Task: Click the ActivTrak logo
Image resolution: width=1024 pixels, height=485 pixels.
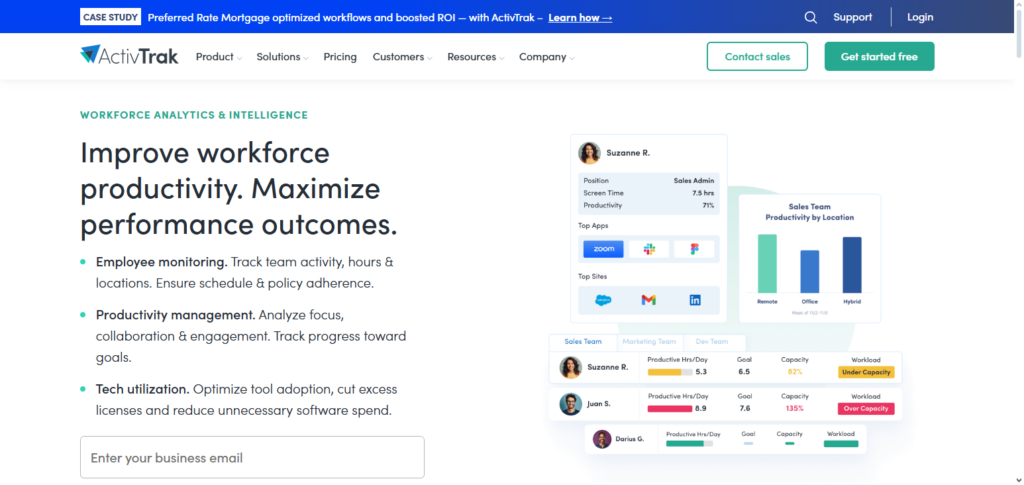Action: point(129,56)
